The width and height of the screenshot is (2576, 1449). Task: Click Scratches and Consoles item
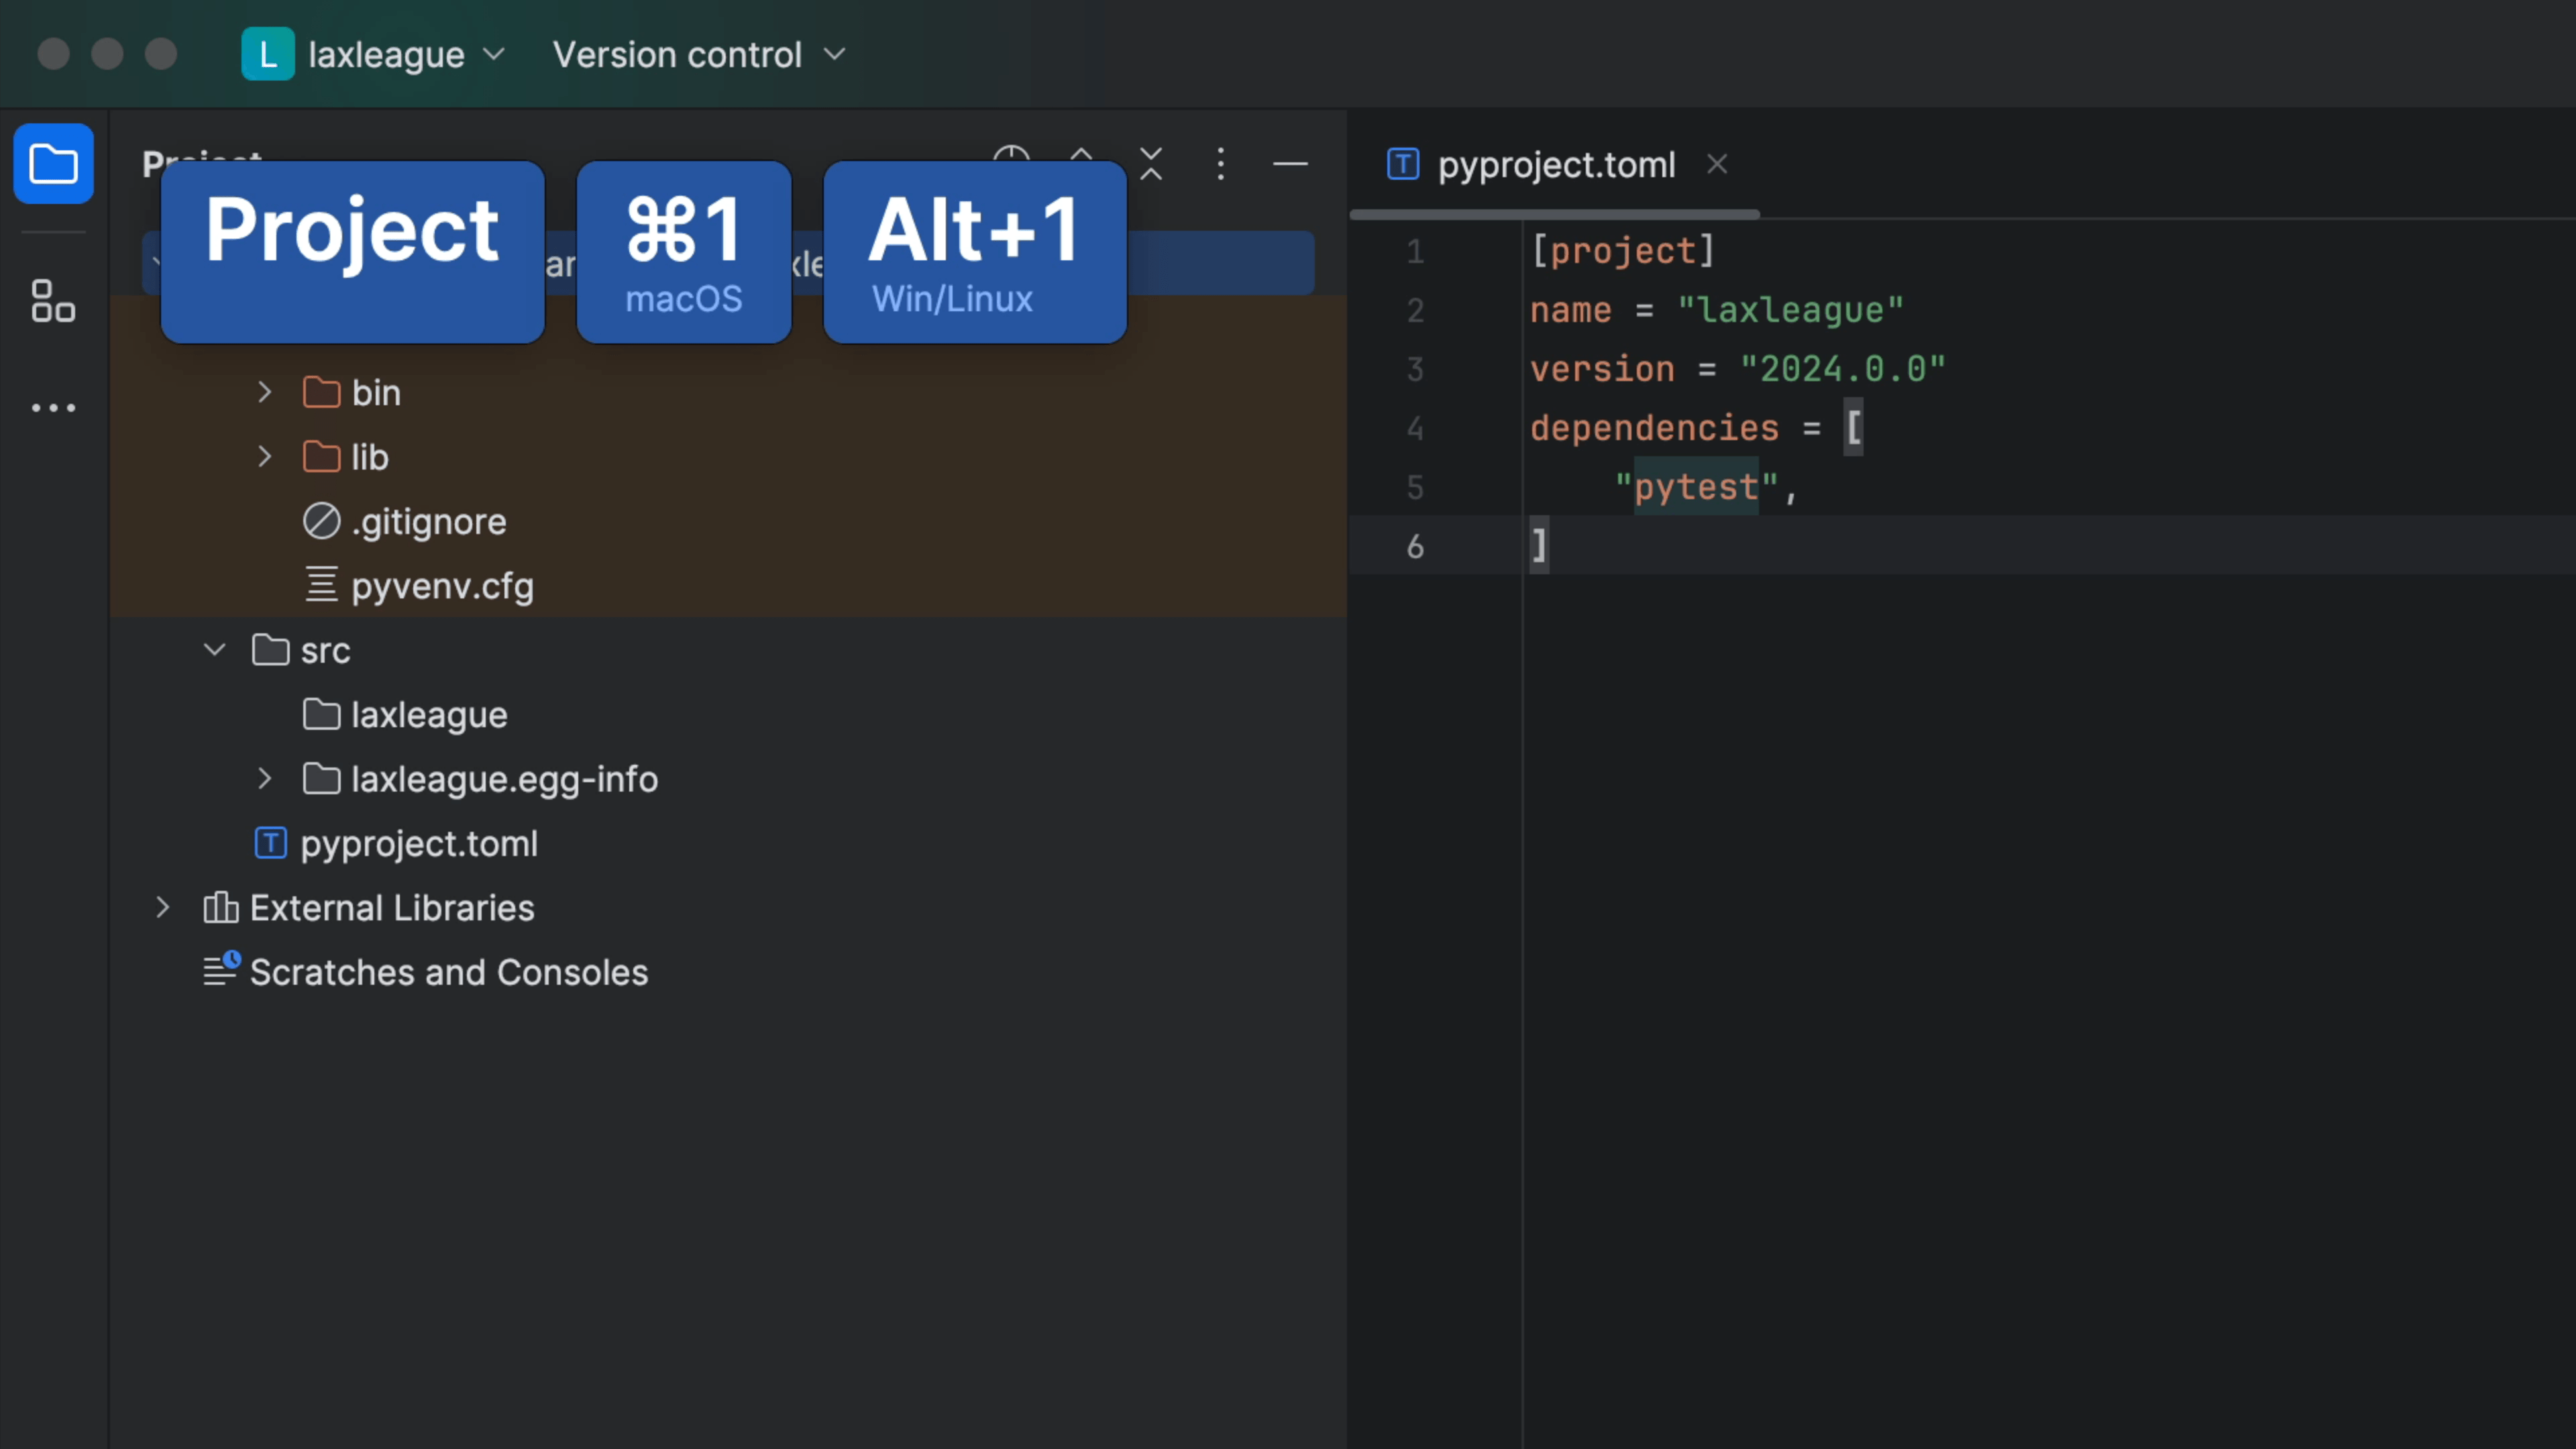point(448,972)
